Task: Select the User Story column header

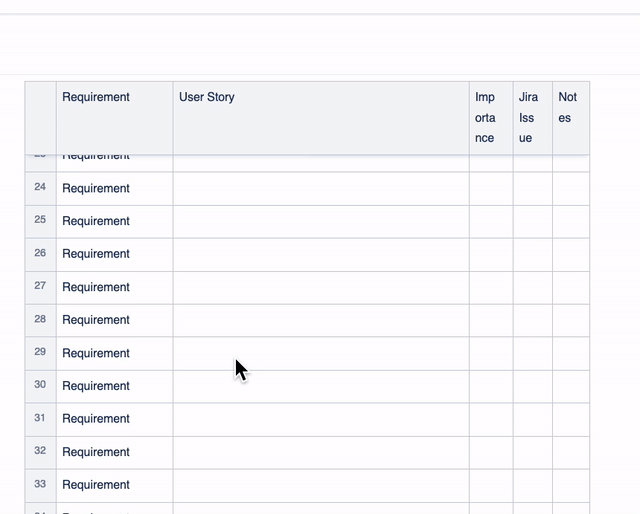Action: 321,118
